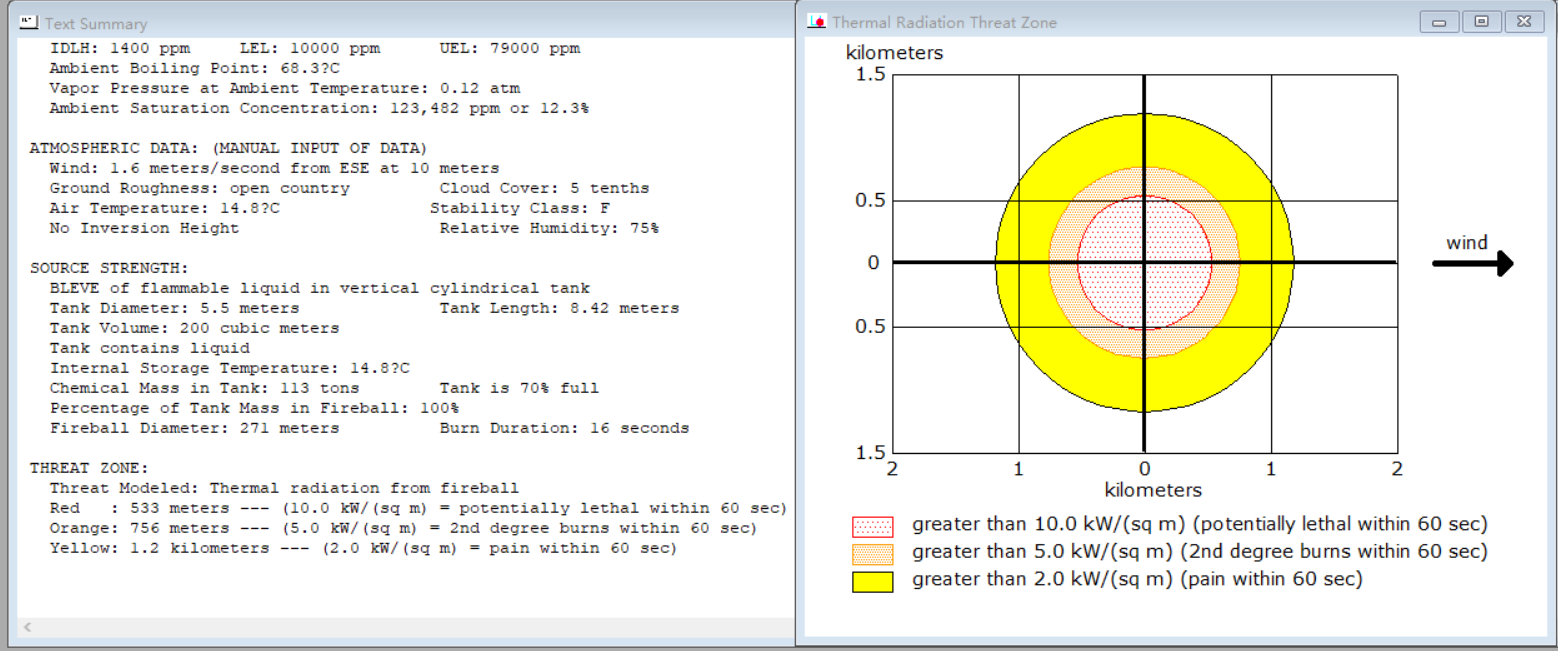Click the Threat Modeled thermal radiation line
The height and width of the screenshot is (651, 1558).
tap(284, 488)
